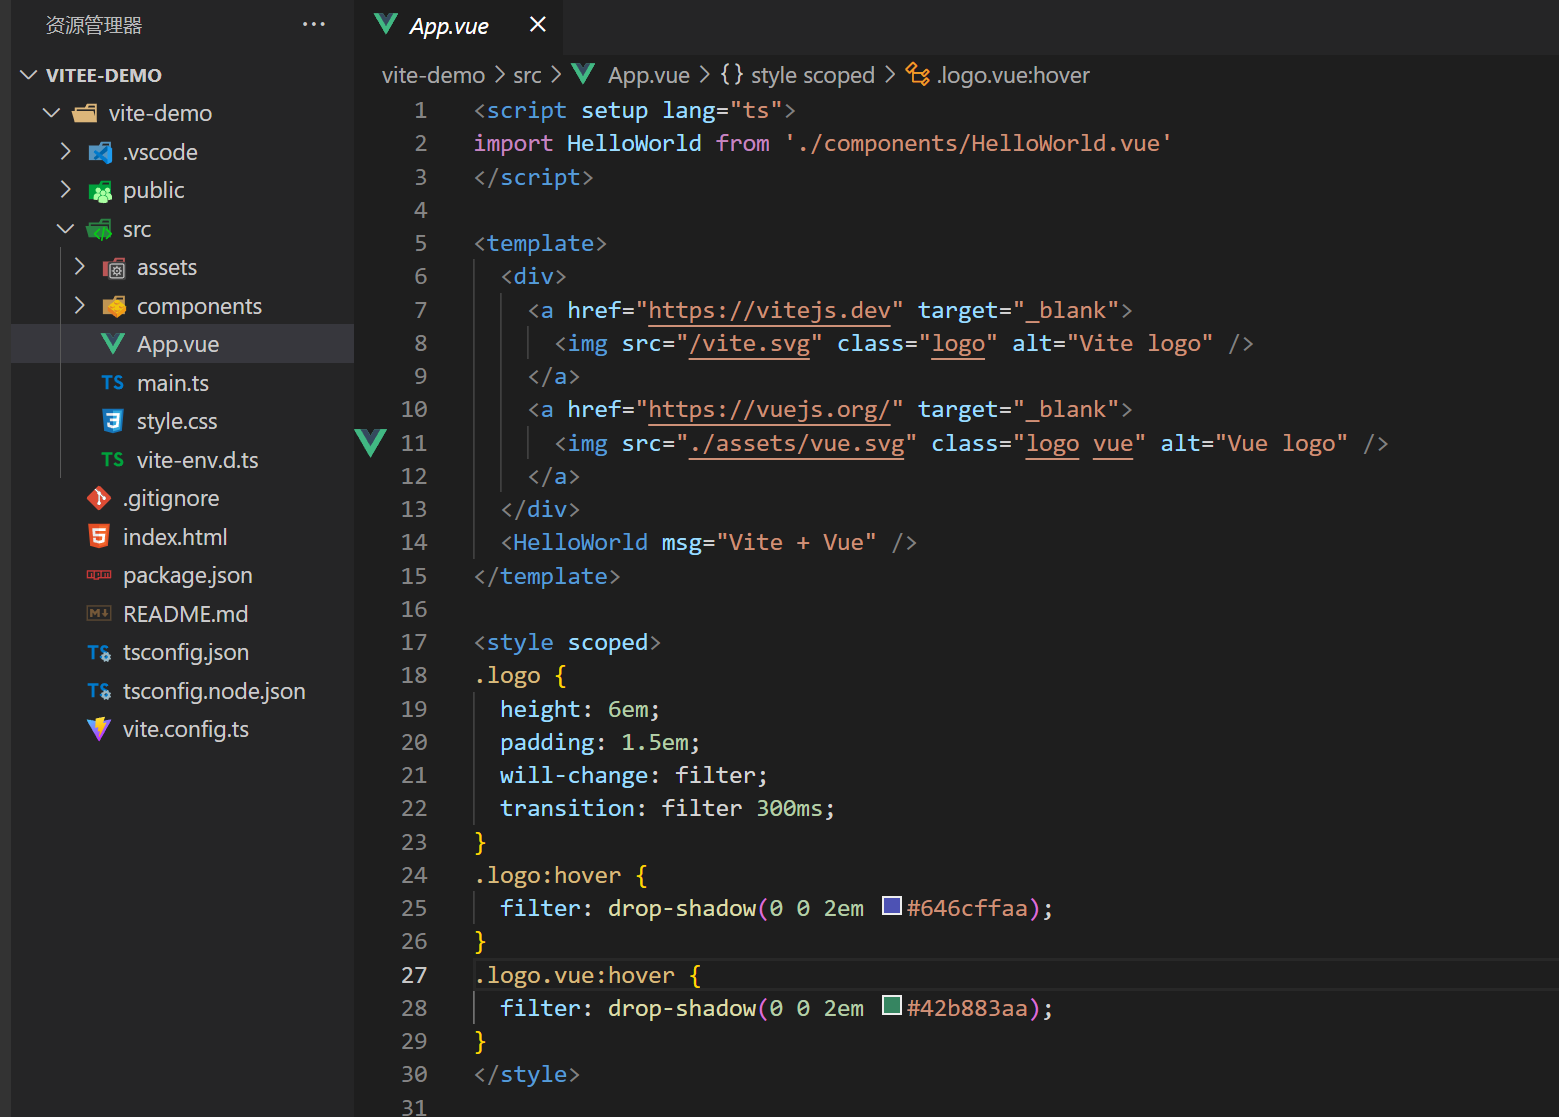
Task: Expand the public folder chevron
Action: tap(66, 190)
